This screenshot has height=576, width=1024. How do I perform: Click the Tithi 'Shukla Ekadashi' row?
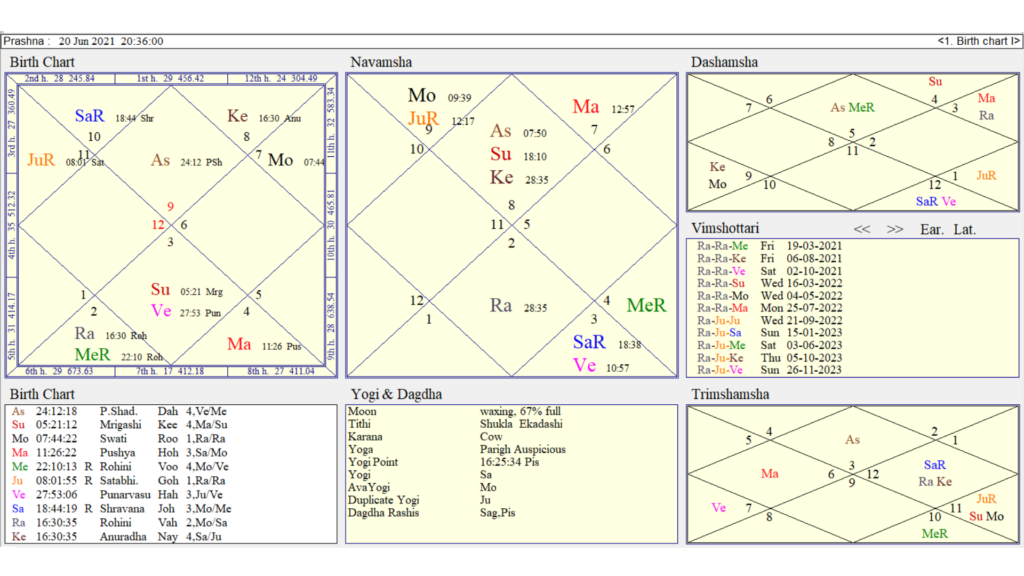456,424
